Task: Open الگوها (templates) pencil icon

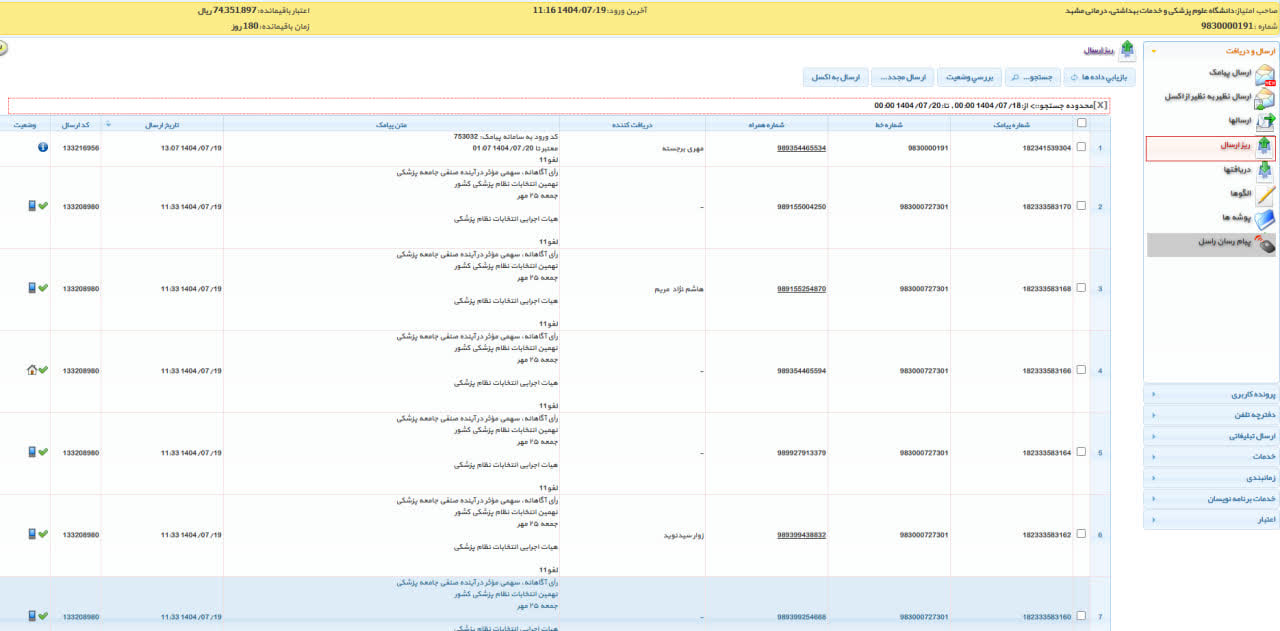Action: 1264,195
